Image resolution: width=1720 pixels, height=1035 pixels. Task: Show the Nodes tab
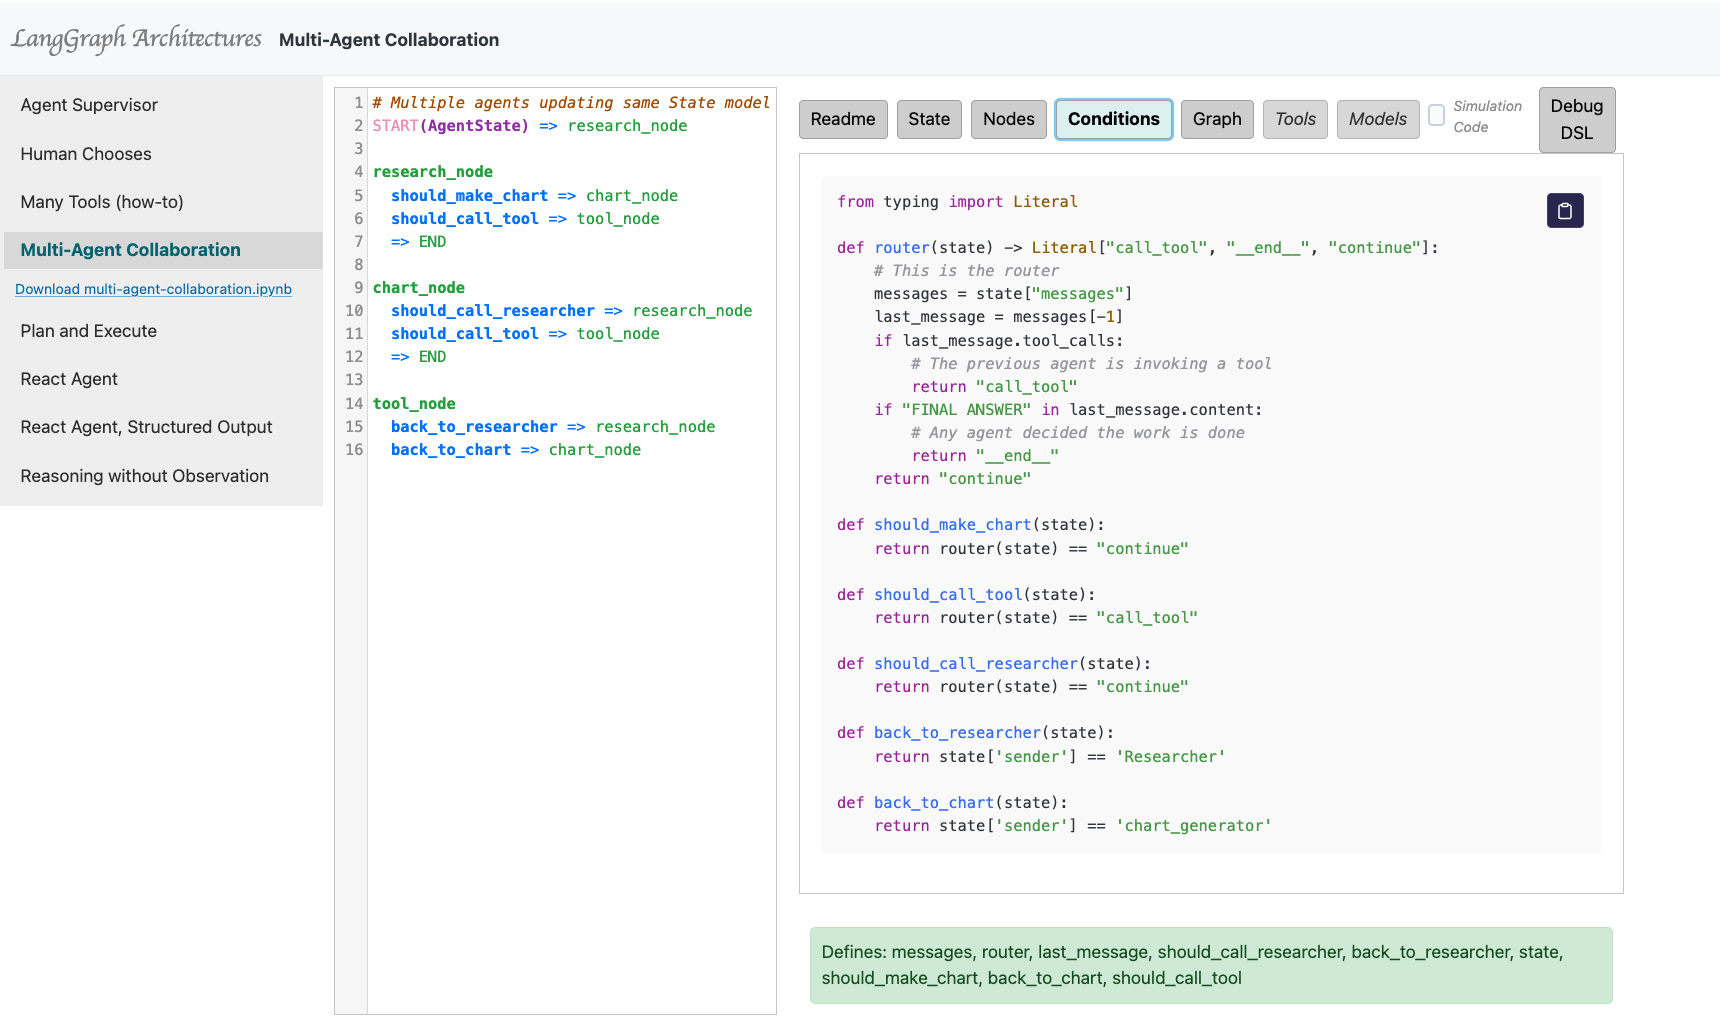tap(1008, 119)
